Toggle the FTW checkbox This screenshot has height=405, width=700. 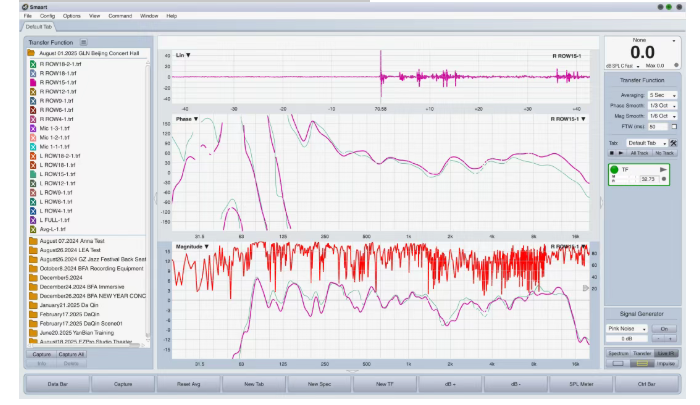(x=674, y=127)
